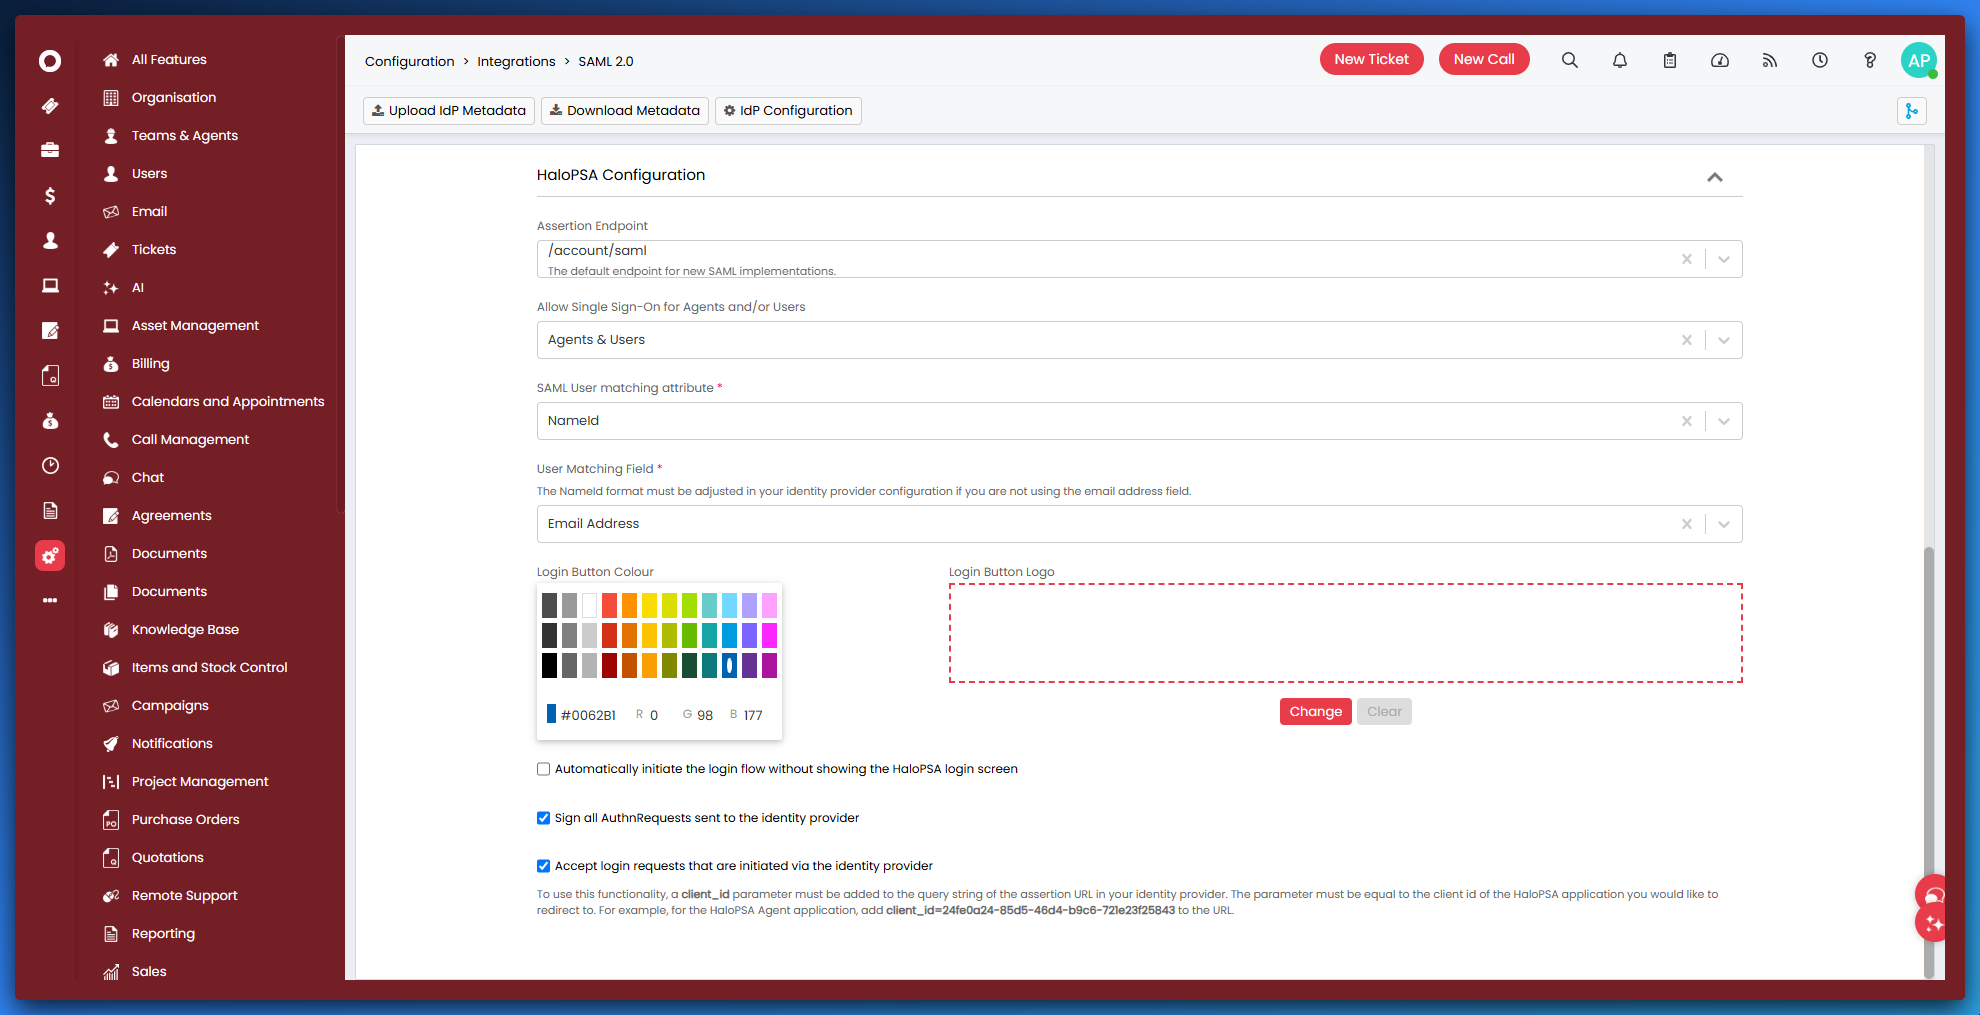
Task: Expand the Email Address dropdown arrow
Action: 1724,524
